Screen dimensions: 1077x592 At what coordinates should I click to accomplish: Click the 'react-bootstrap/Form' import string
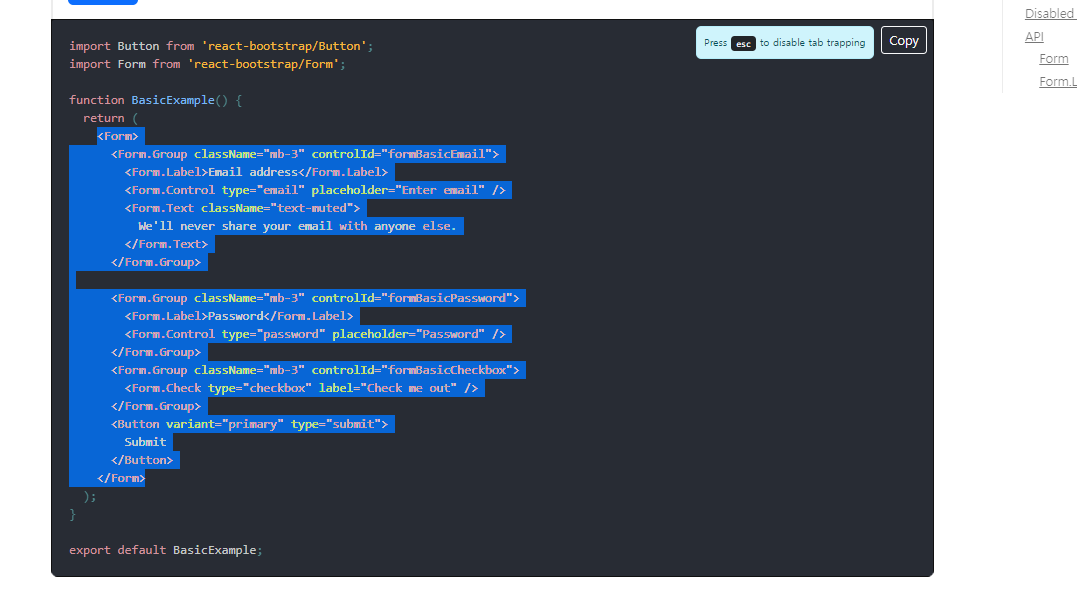[x=263, y=64]
